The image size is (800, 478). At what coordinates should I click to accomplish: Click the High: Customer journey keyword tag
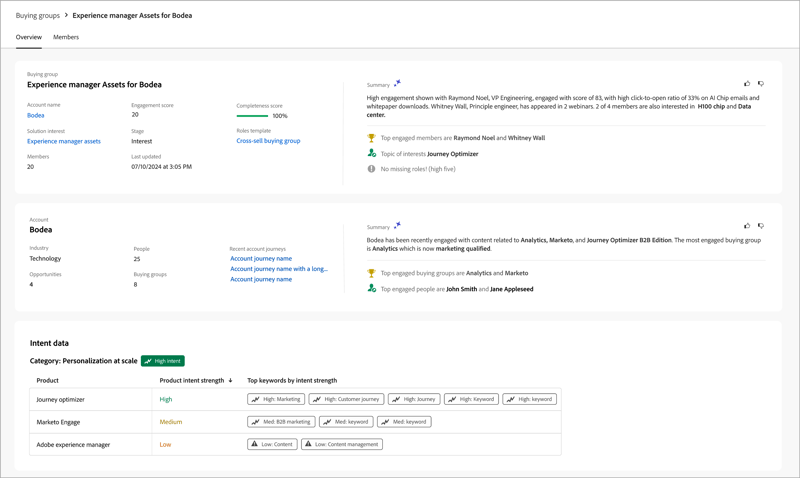(x=346, y=399)
